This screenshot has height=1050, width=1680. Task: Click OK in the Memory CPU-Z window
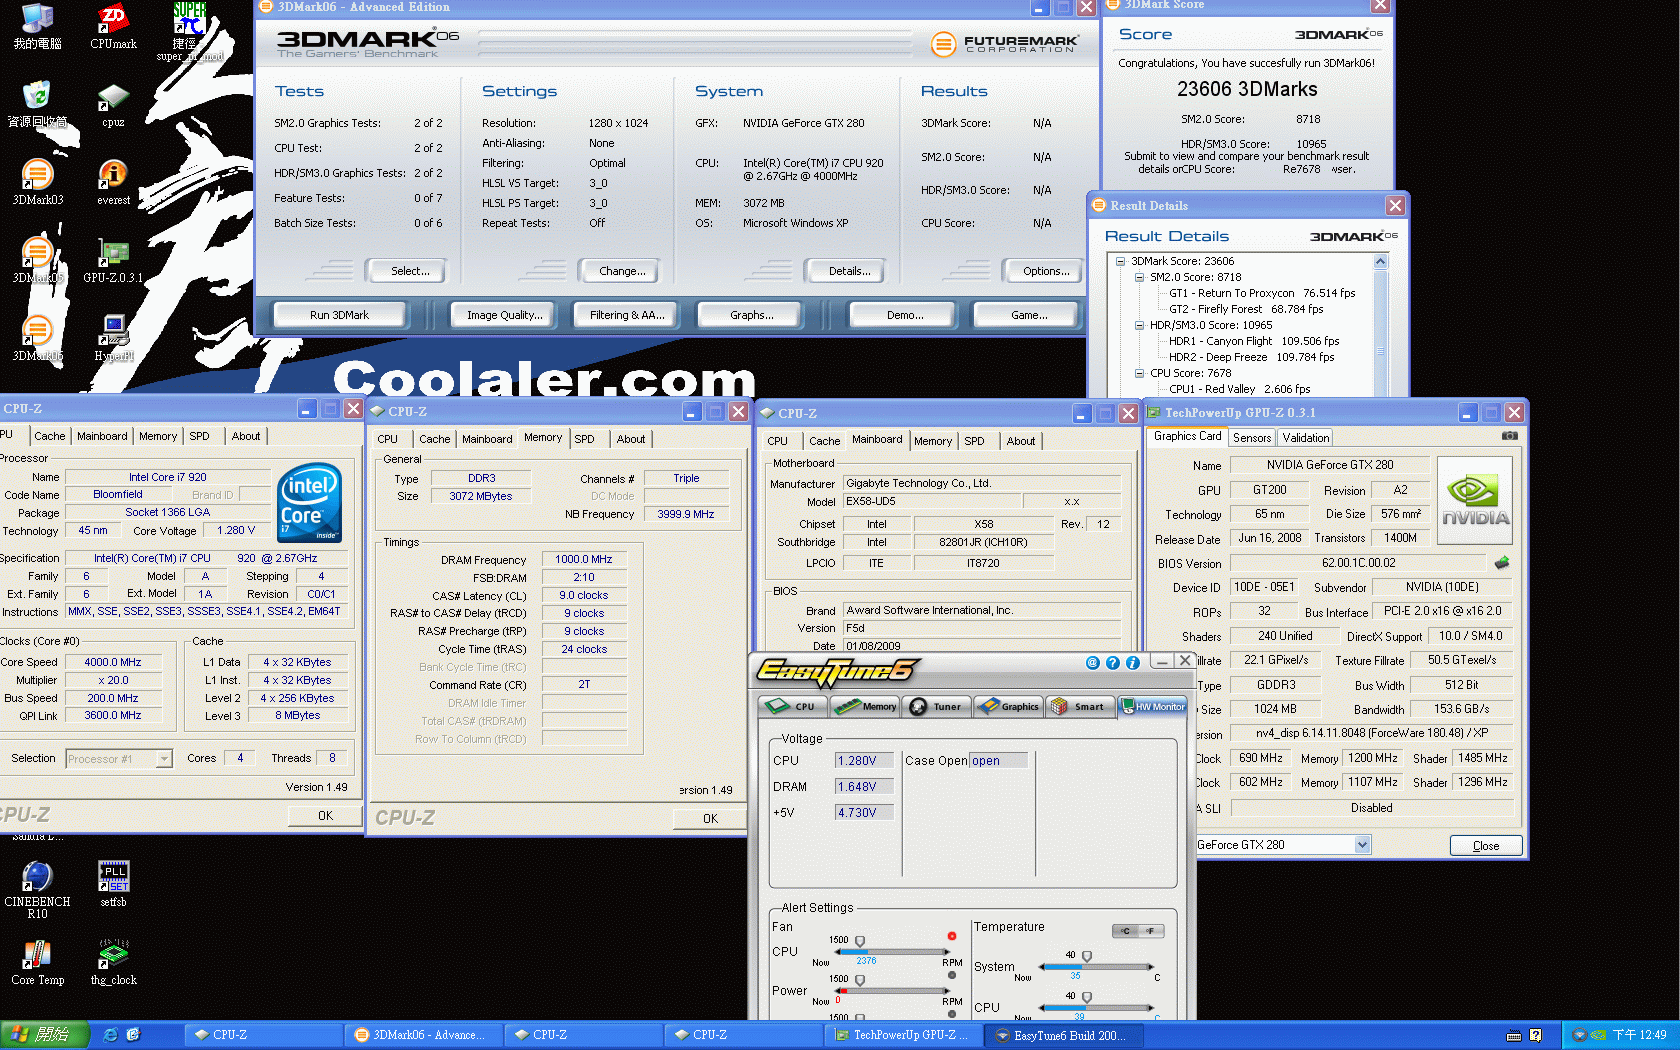coord(710,818)
